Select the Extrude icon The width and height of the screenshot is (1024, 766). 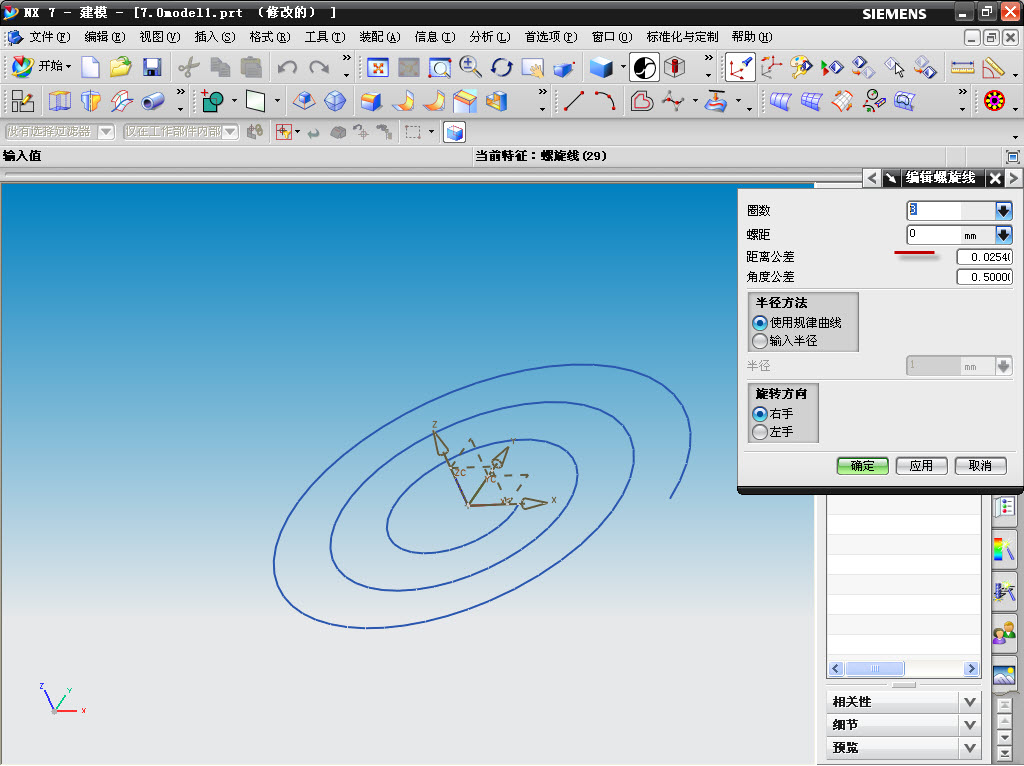(60, 101)
